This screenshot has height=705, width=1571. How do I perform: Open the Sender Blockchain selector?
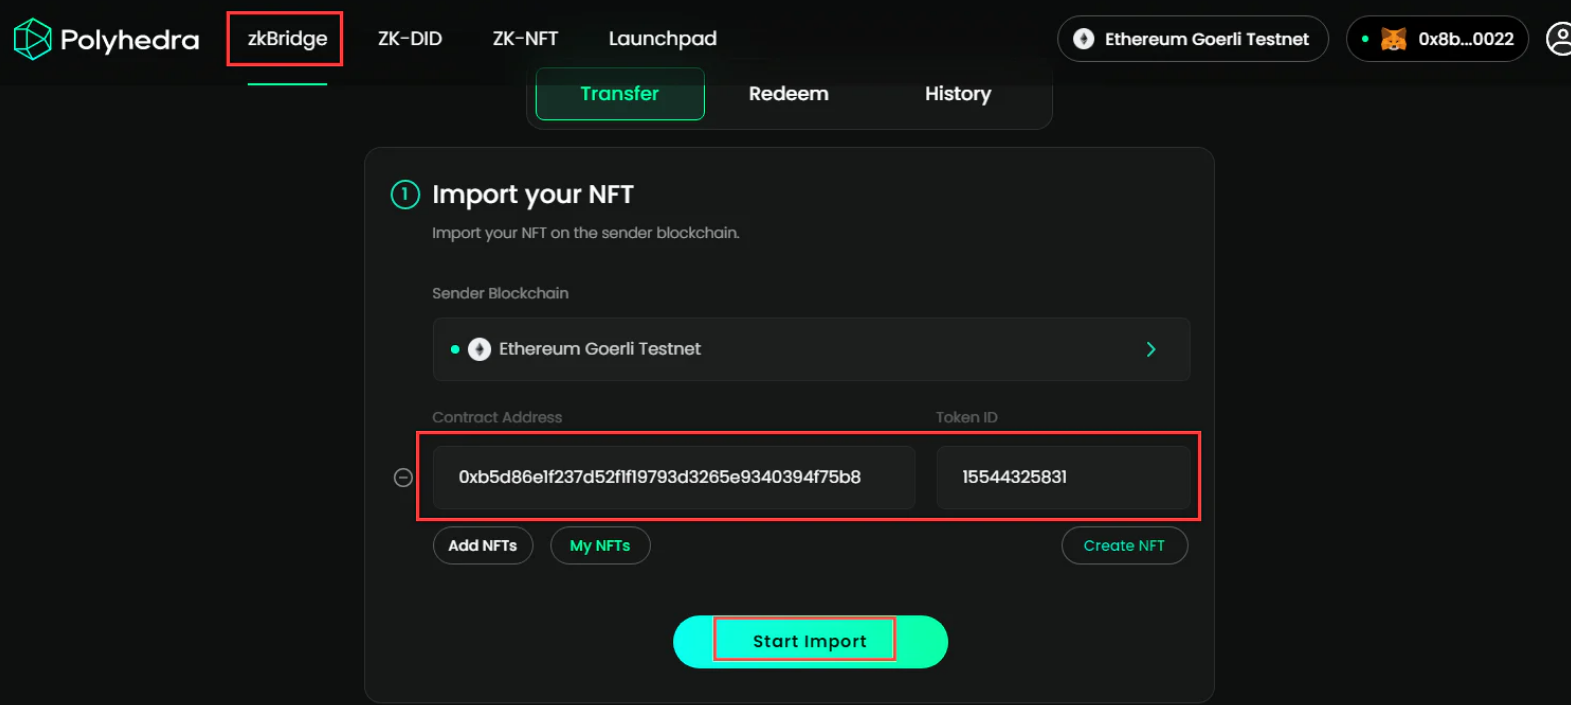810,349
